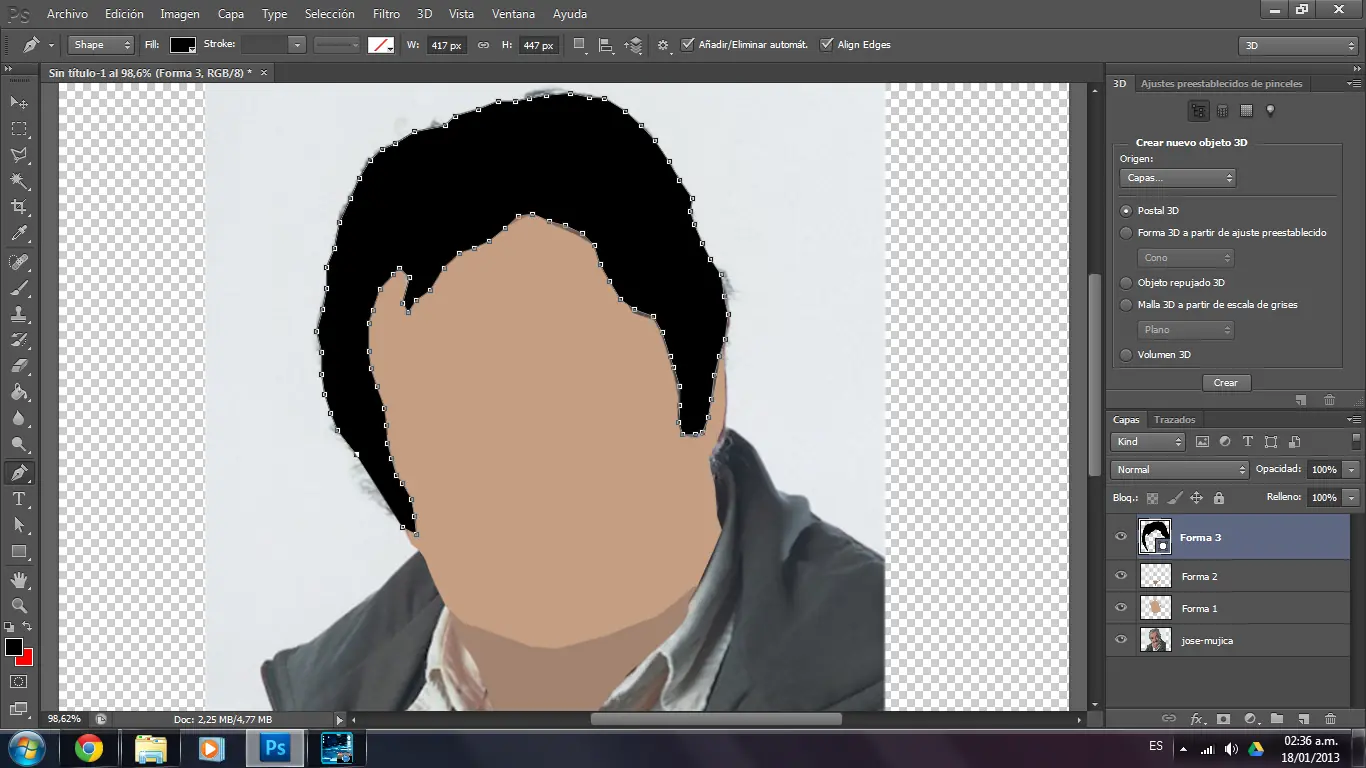This screenshot has width=1366, height=768.
Task: Open the Imagen menu
Action: pyautogui.click(x=180, y=14)
